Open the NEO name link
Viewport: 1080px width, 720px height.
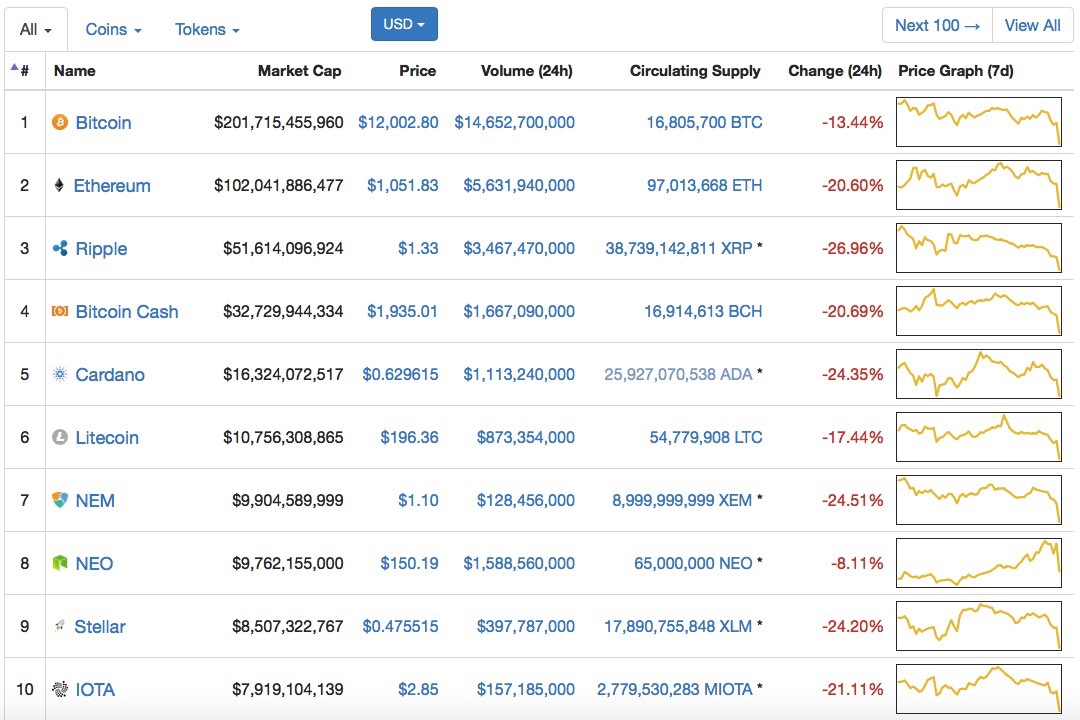click(94, 564)
